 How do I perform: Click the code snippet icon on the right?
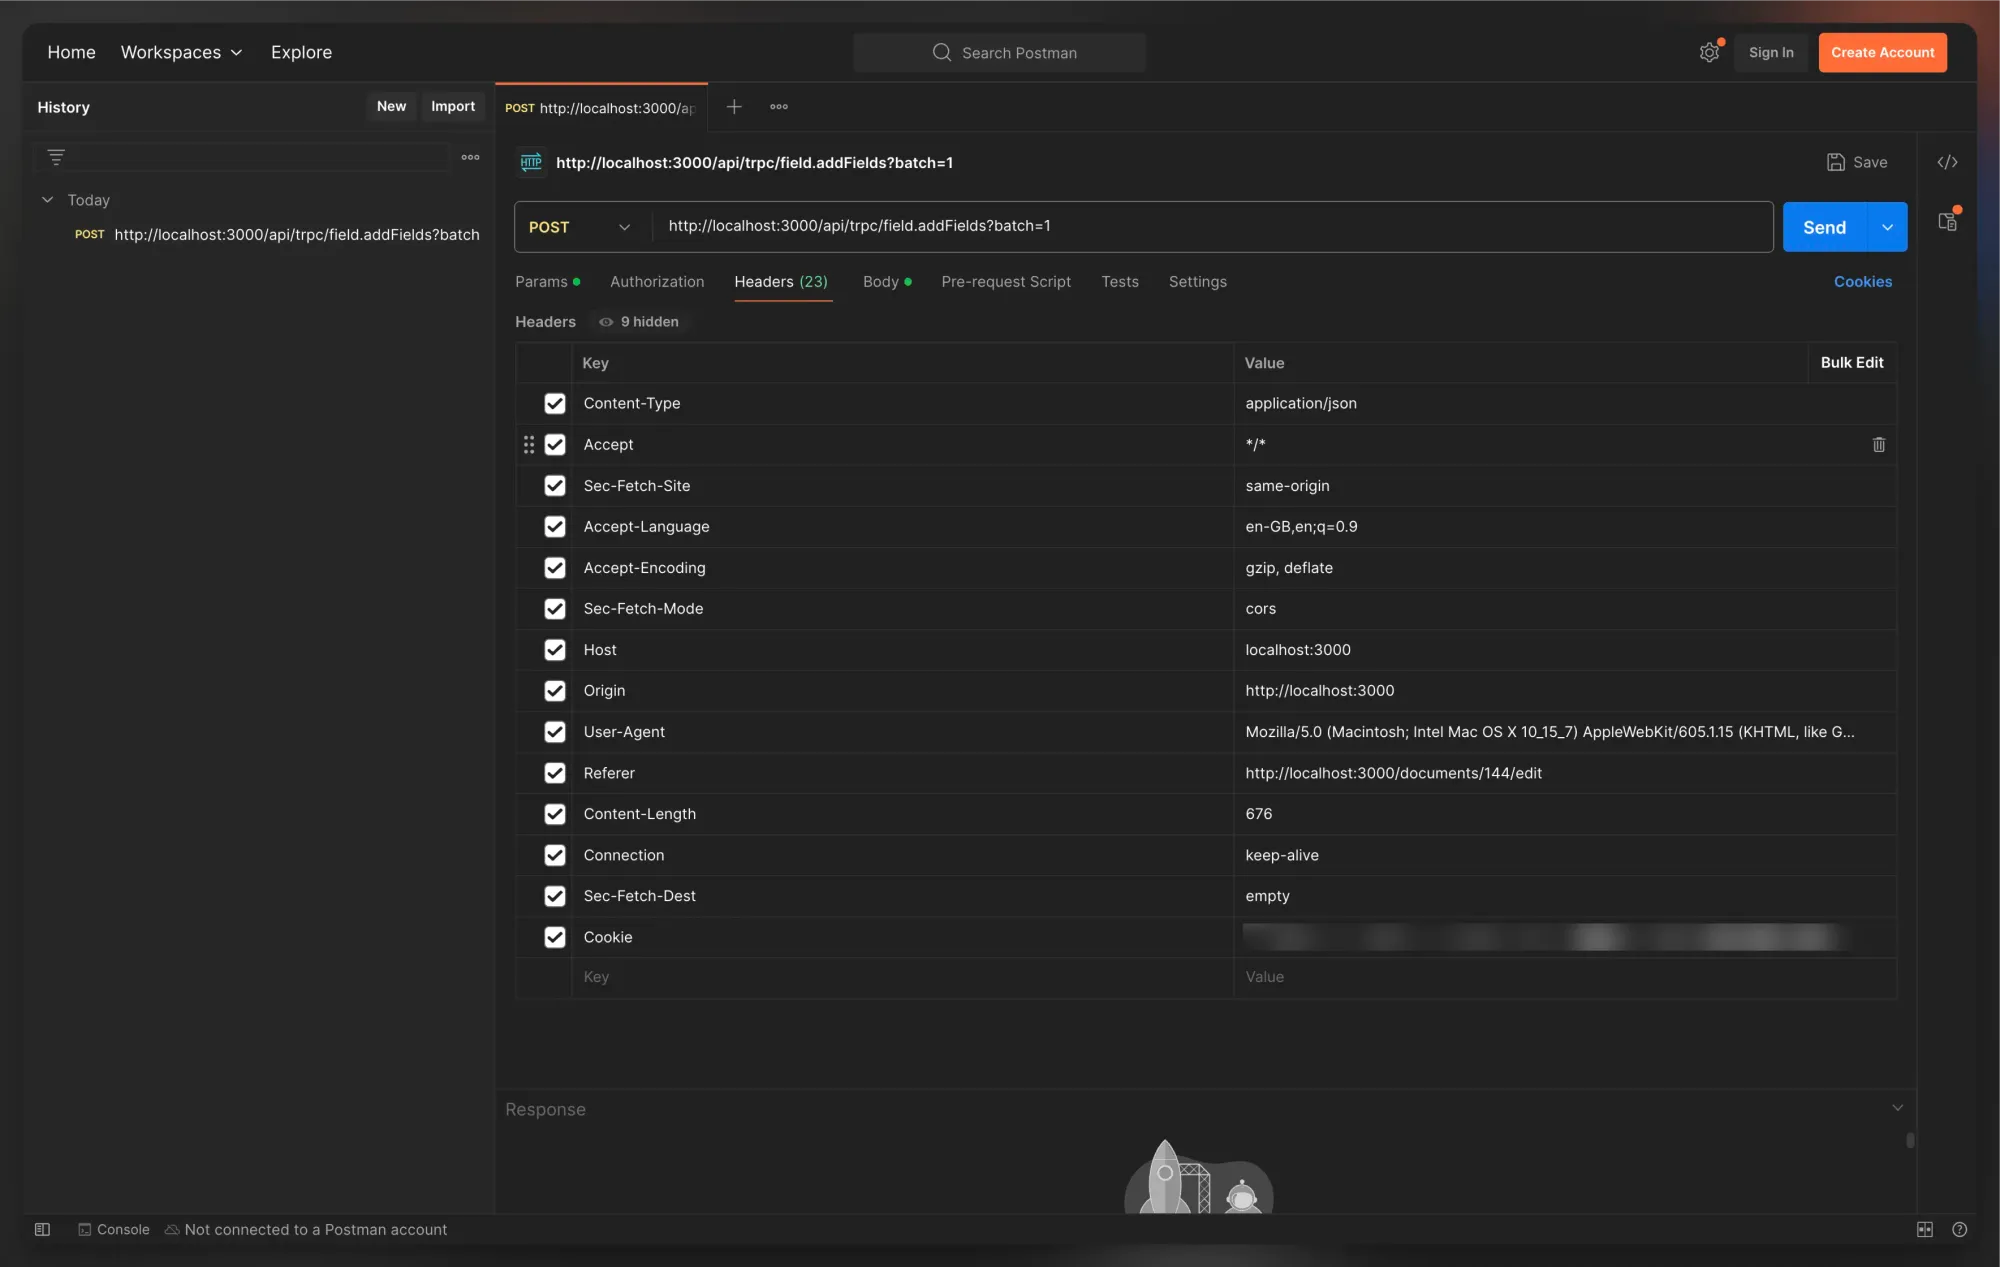pyautogui.click(x=1949, y=162)
